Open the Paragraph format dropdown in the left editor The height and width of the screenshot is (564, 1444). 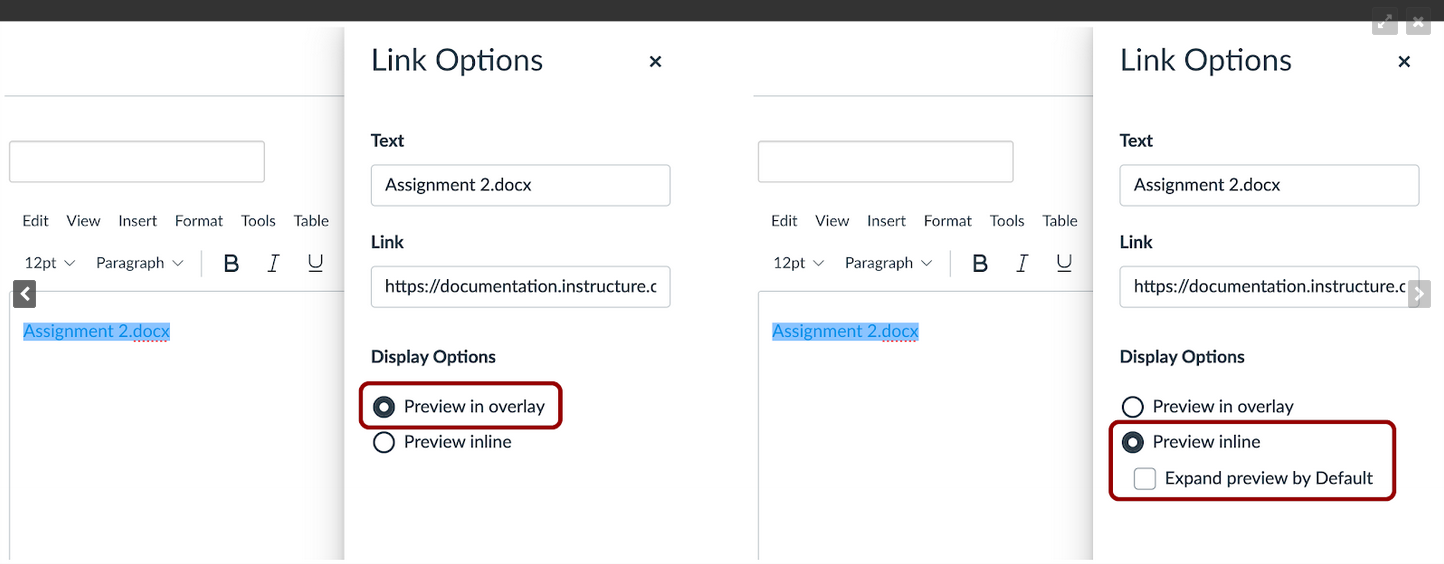(x=140, y=263)
